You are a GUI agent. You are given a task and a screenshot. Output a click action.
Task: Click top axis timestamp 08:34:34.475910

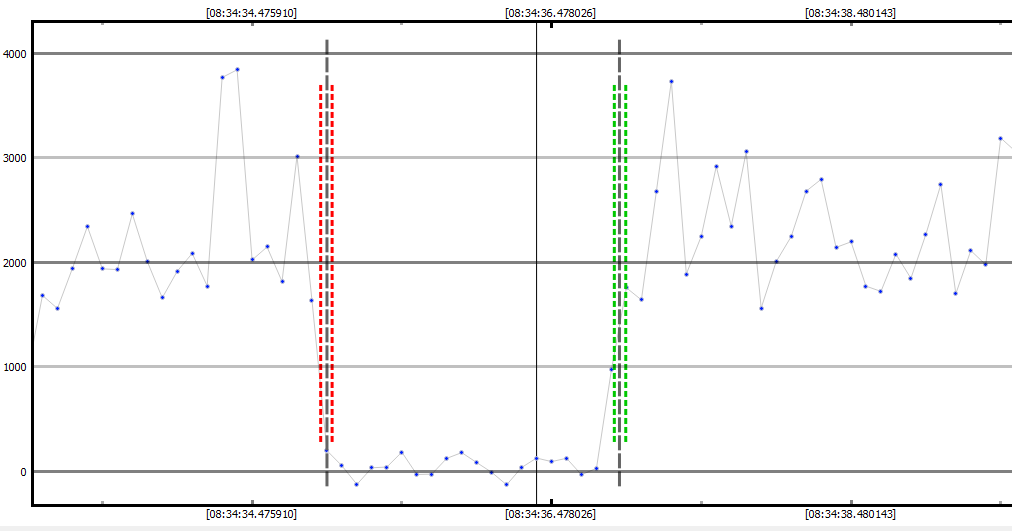click(252, 13)
